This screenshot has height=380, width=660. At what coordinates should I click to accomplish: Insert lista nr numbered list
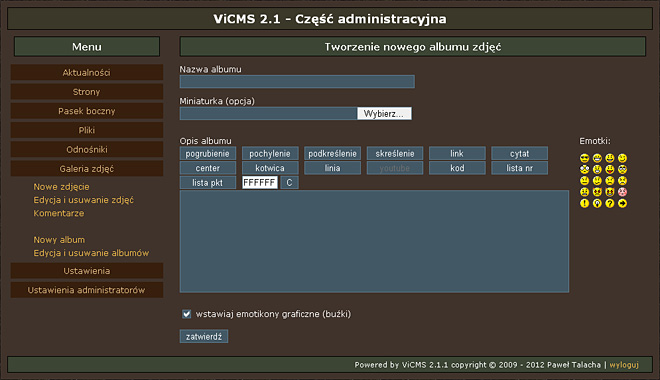519,168
